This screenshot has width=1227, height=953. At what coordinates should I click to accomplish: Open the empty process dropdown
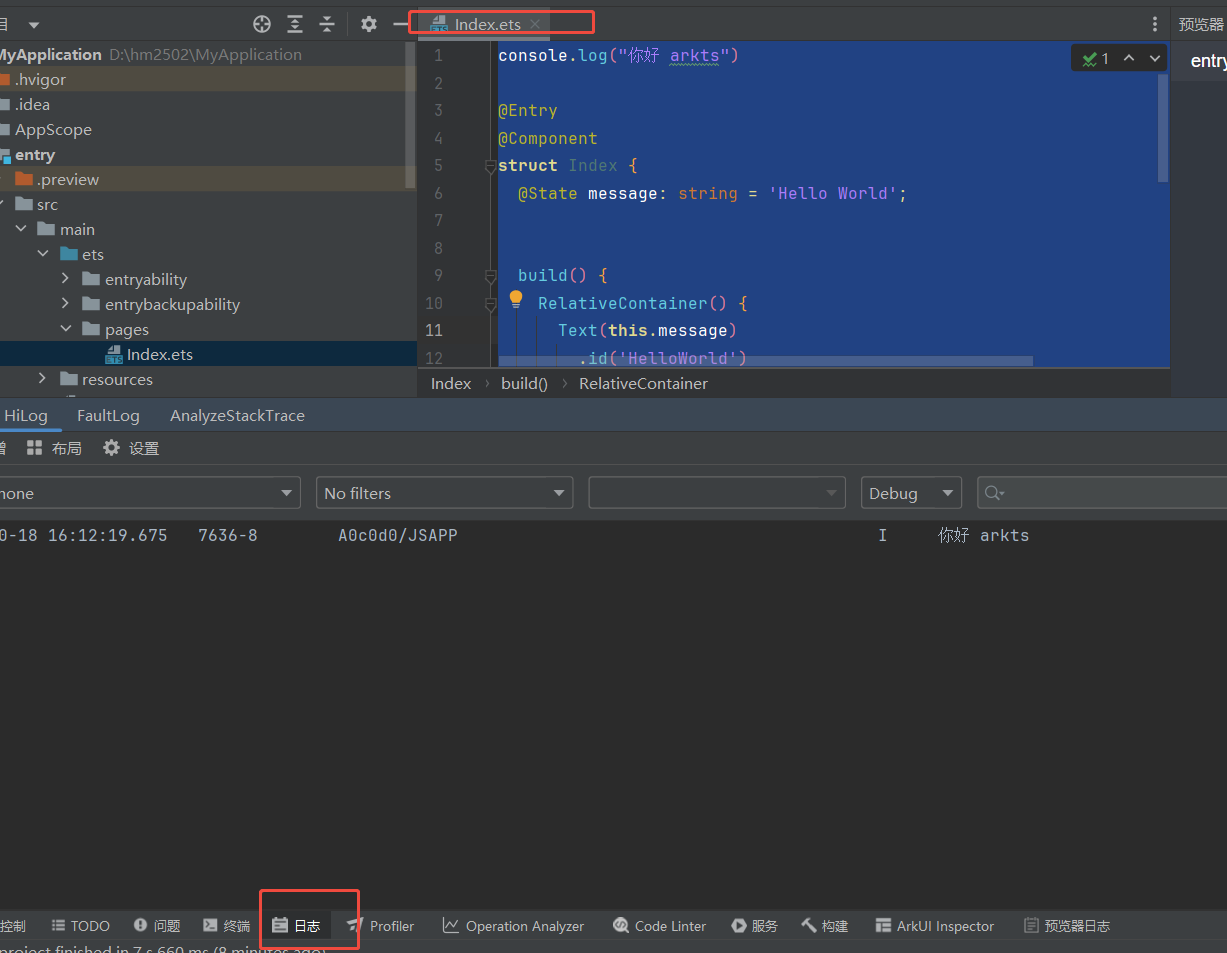click(716, 493)
